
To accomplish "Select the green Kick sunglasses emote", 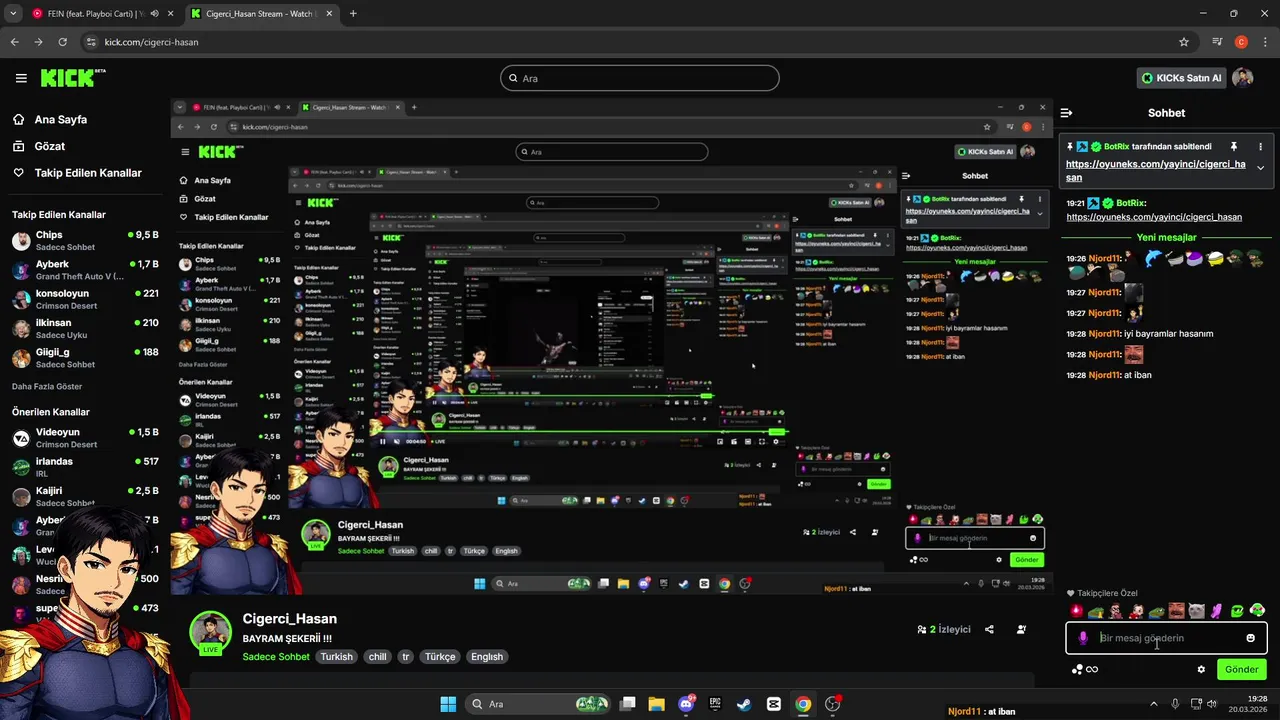I will coord(1237,611).
